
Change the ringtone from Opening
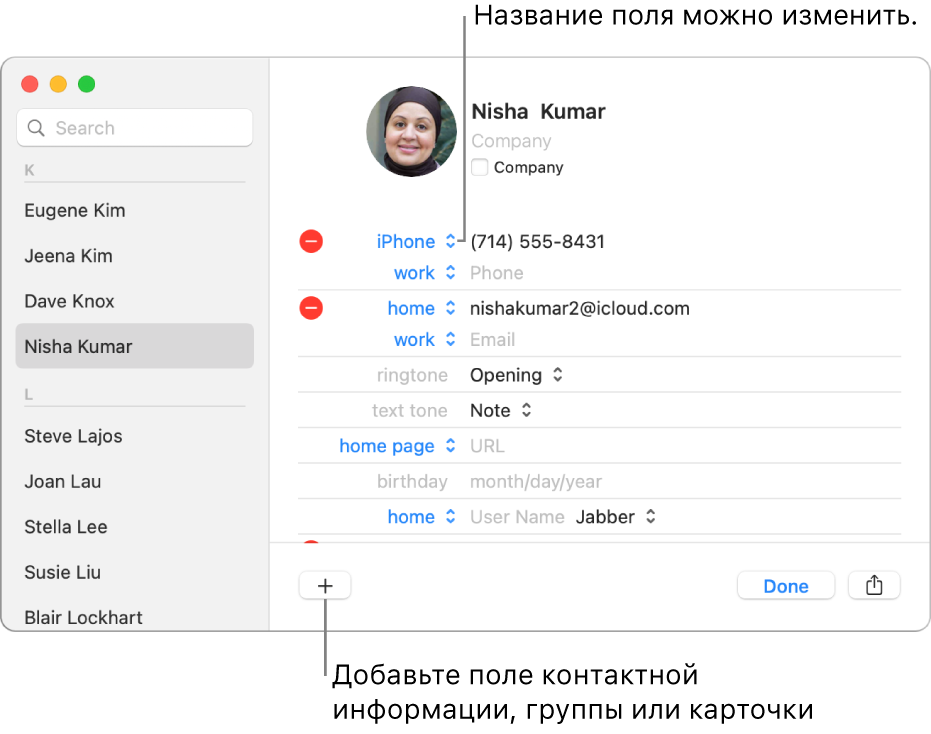pos(516,375)
